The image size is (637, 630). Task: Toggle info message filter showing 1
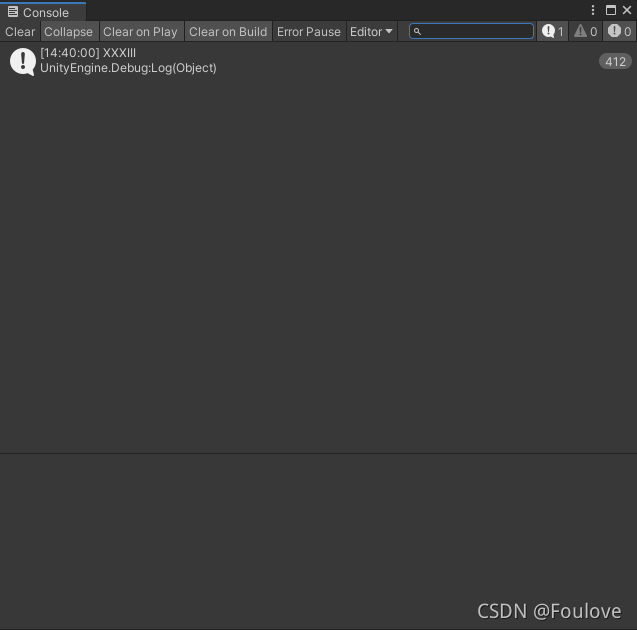click(552, 31)
